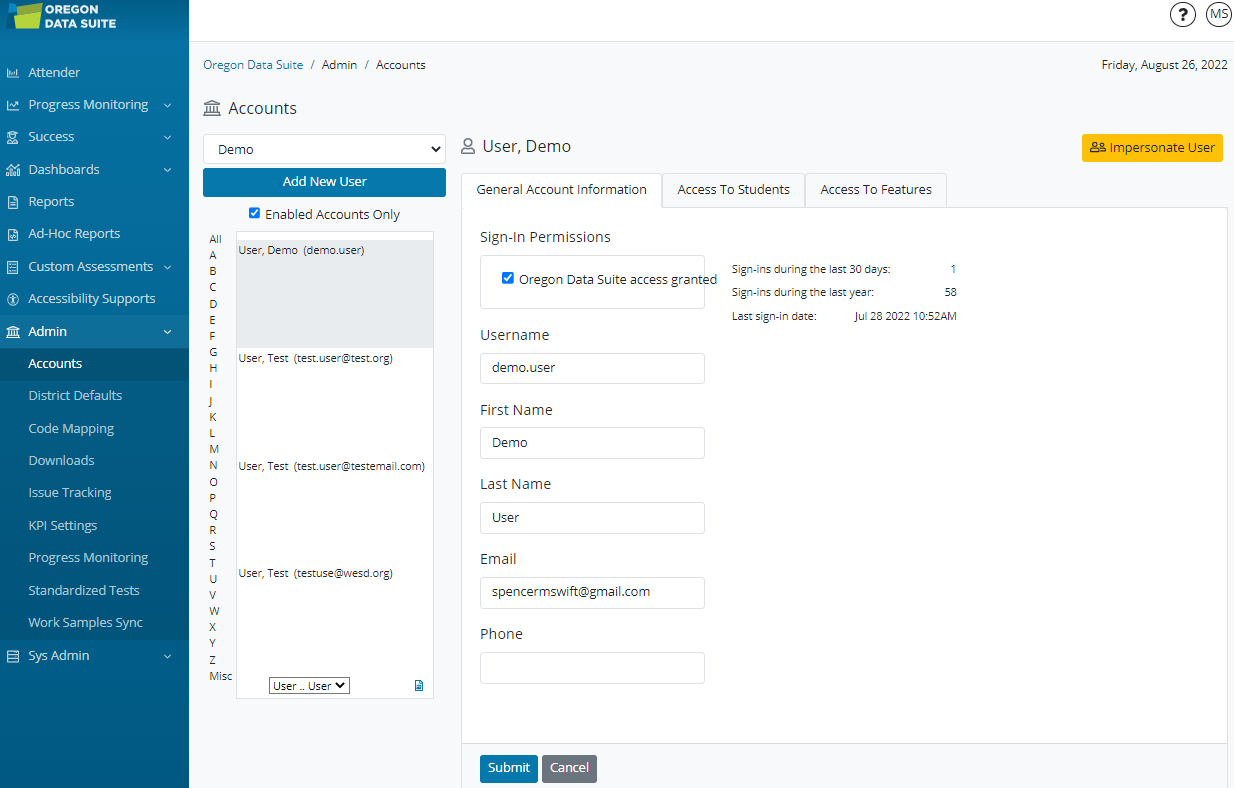Viewport: 1234px width, 788px height.
Task: Click the Attender chart icon in sidebar
Action: pos(13,73)
